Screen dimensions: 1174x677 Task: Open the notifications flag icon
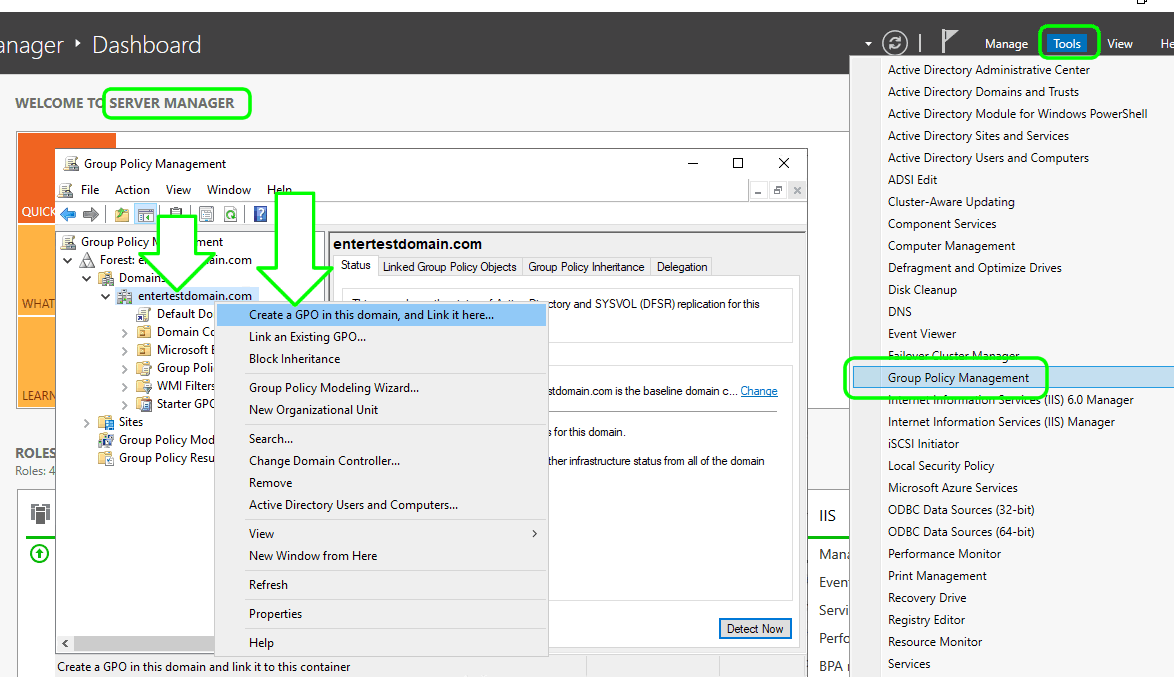[x=949, y=42]
